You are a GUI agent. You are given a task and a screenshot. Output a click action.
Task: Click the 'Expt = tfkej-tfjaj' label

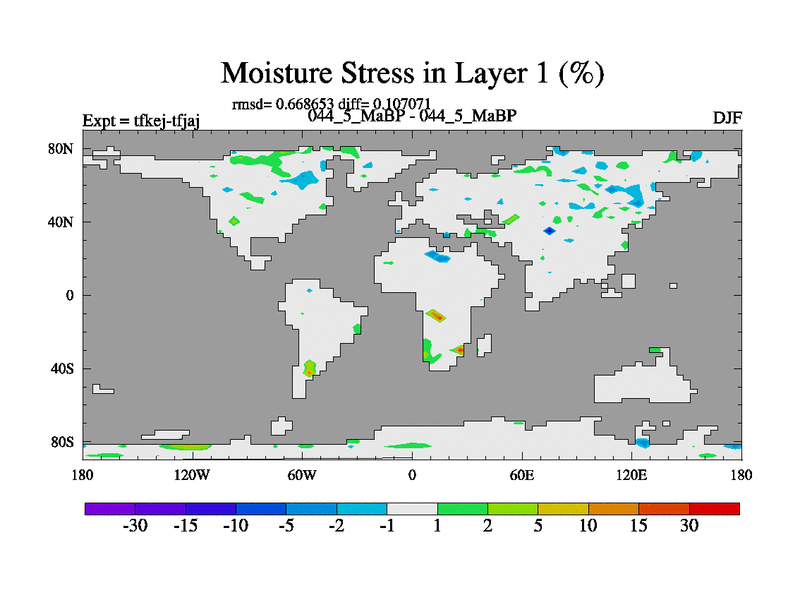pos(141,121)
